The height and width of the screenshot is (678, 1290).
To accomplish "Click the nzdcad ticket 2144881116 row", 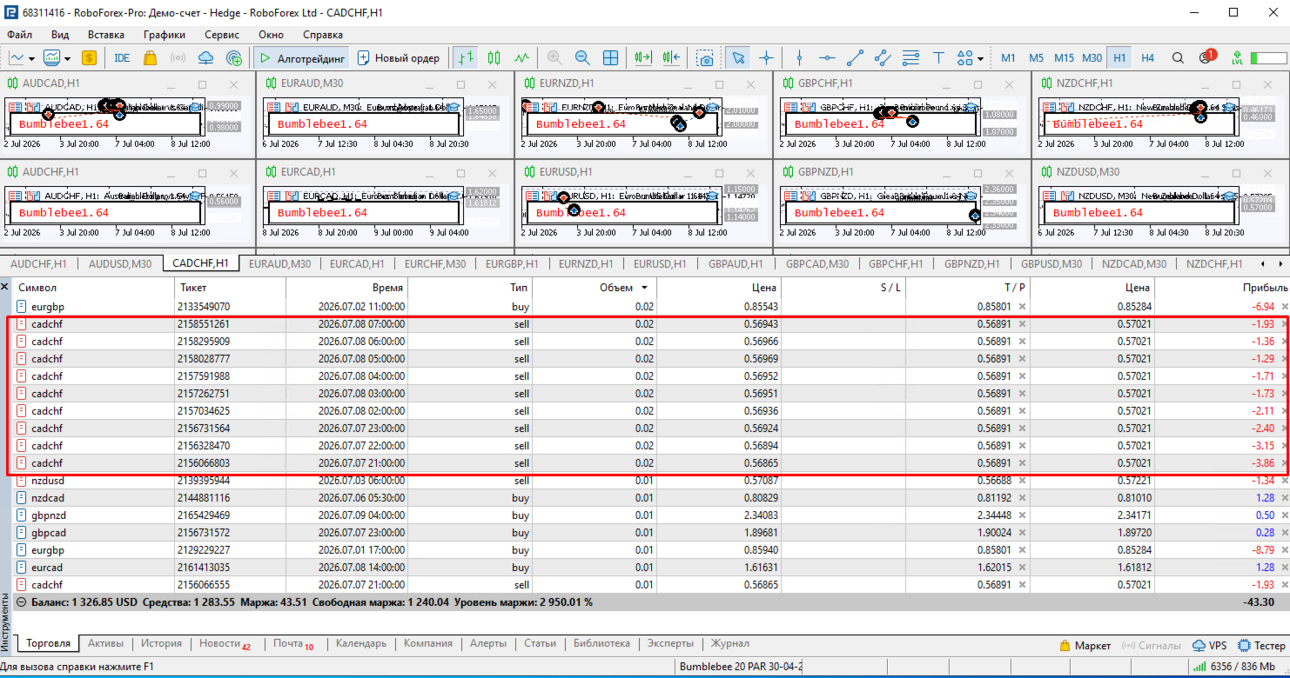I will point(650,498).
